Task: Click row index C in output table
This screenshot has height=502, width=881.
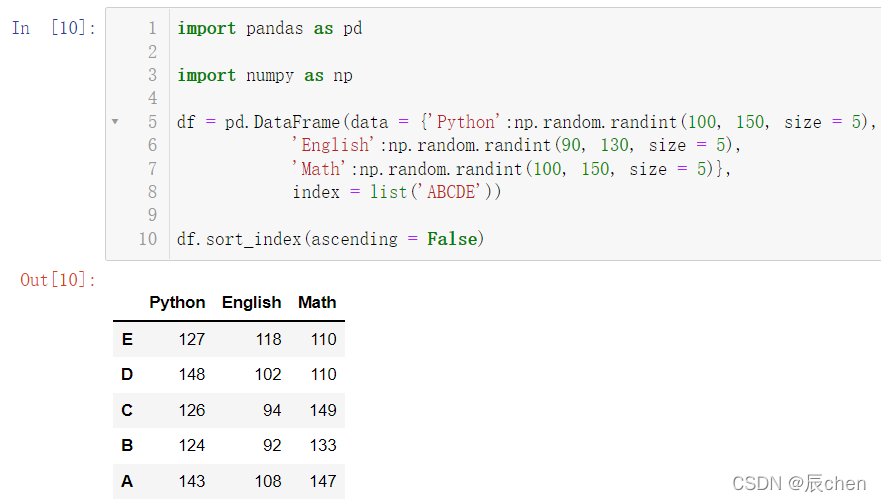Action: [127, 410]
